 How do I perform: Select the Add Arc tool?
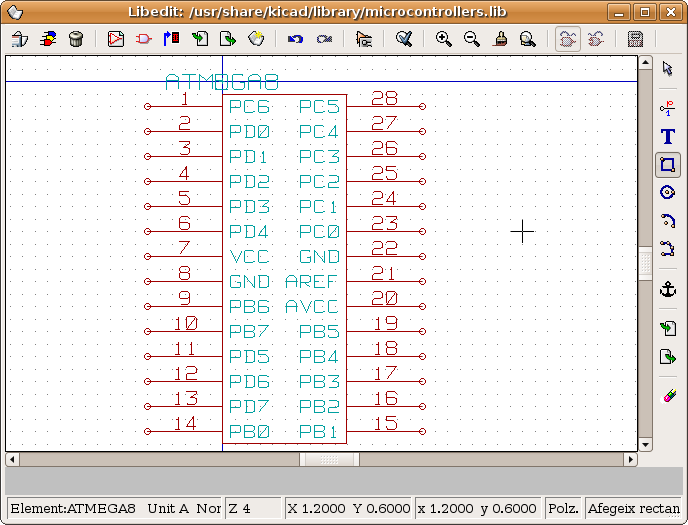click(x=667, y=221)
